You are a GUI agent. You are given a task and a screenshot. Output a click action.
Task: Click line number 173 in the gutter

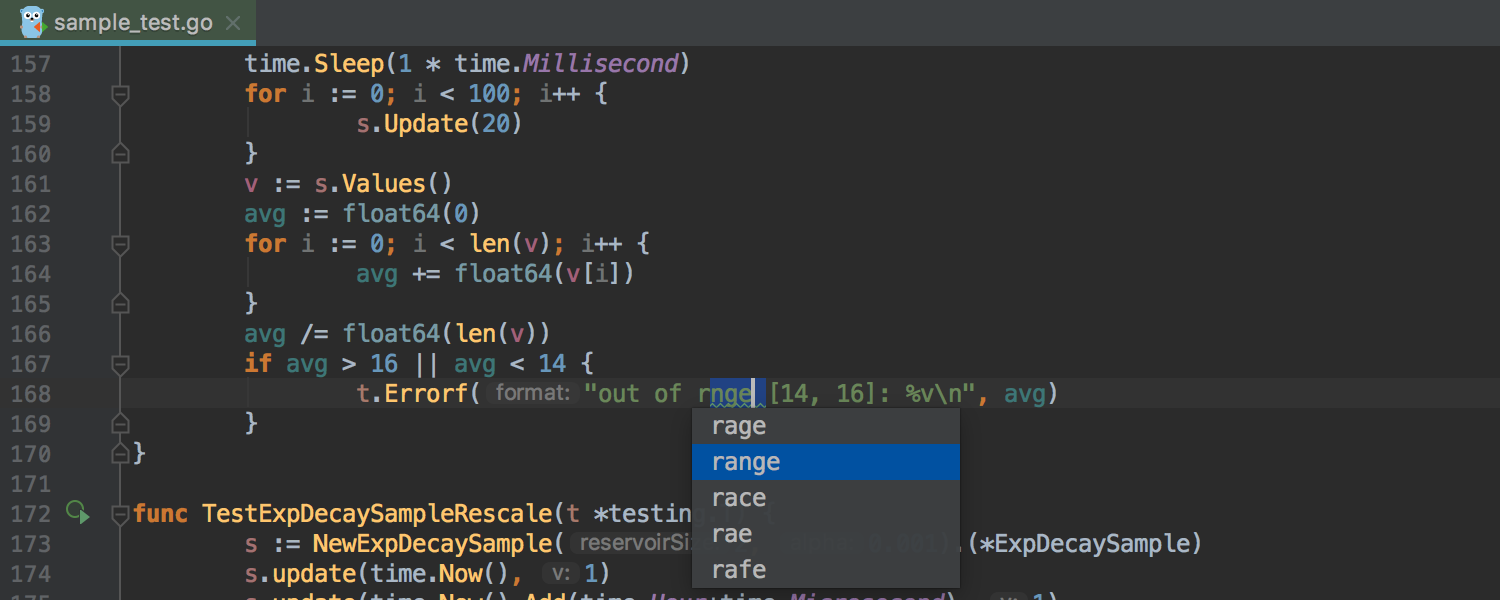pyautogui.click(x=30, y=544)
